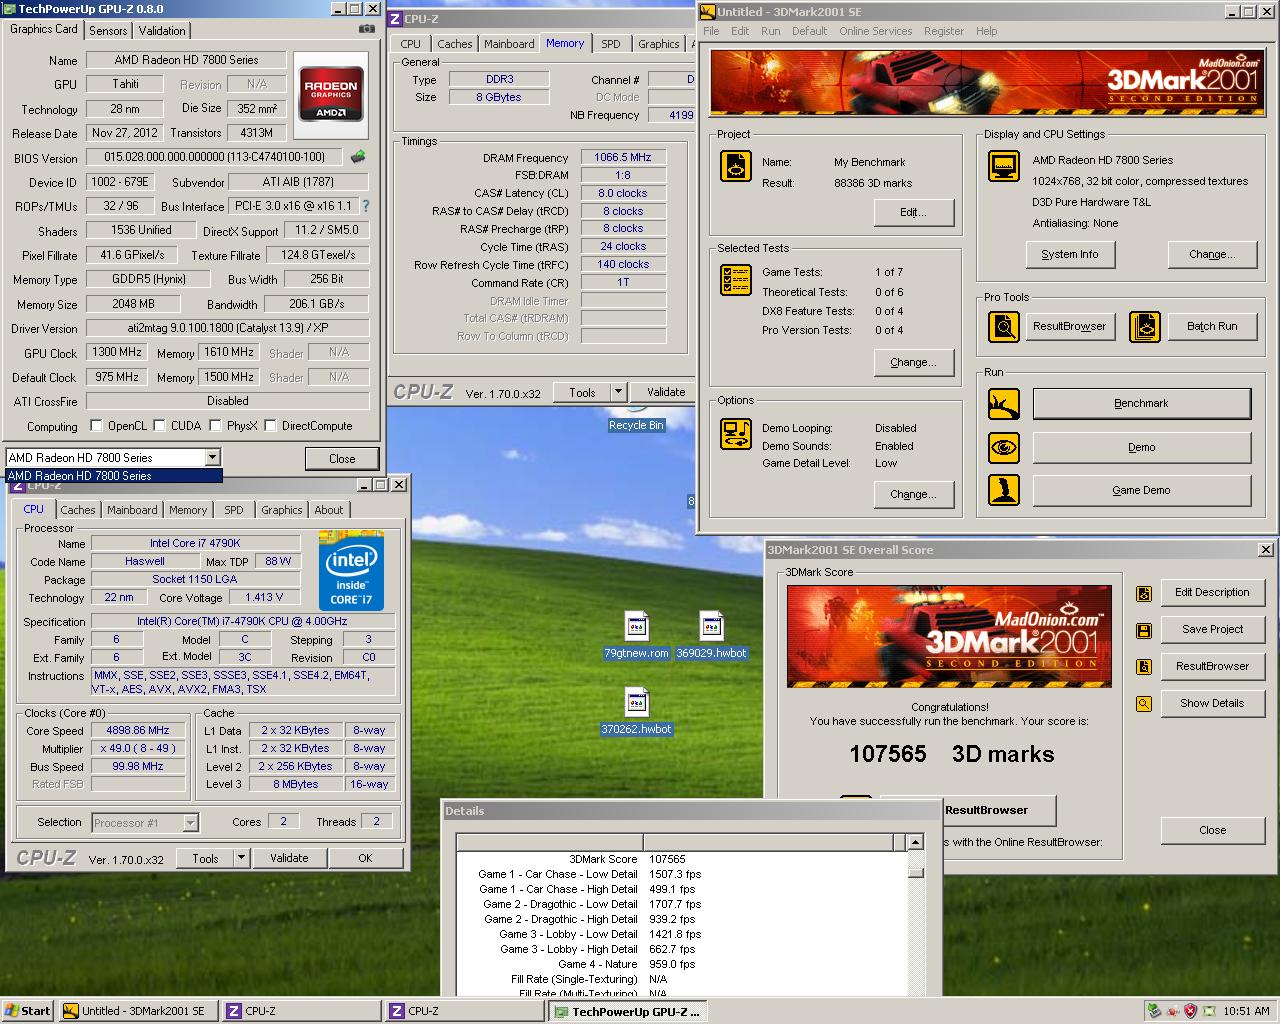Click the BIOS save icon in GPU-Z

tap(357, 156)
